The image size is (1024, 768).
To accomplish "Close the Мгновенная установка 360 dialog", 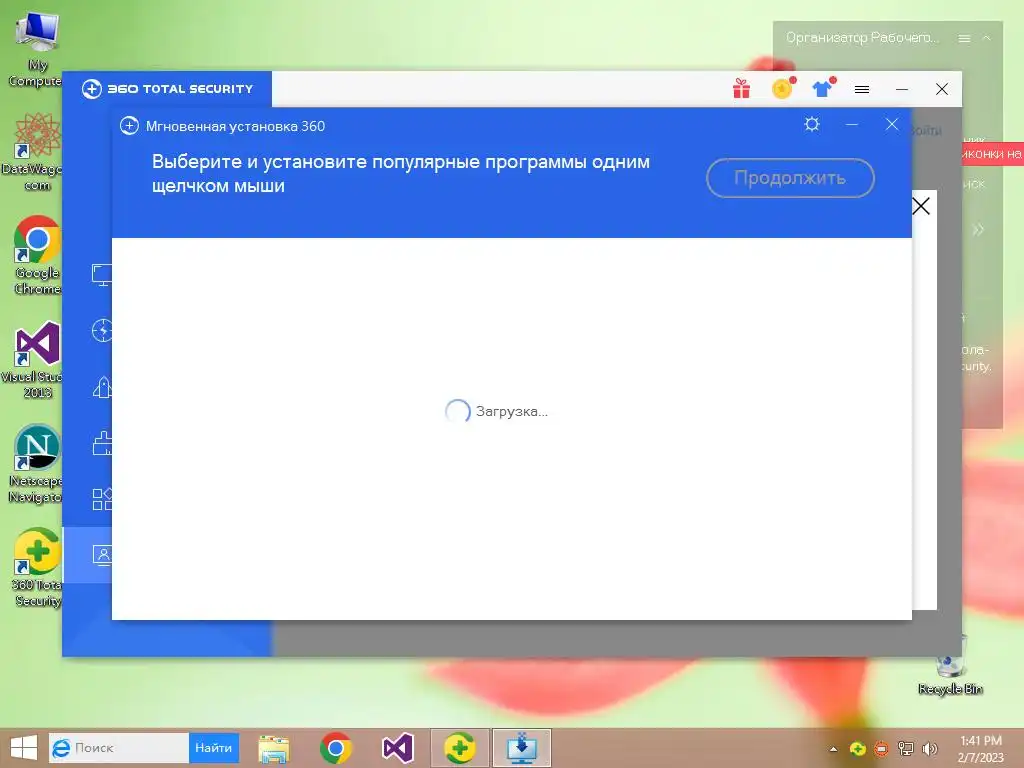I will [891, 124].
